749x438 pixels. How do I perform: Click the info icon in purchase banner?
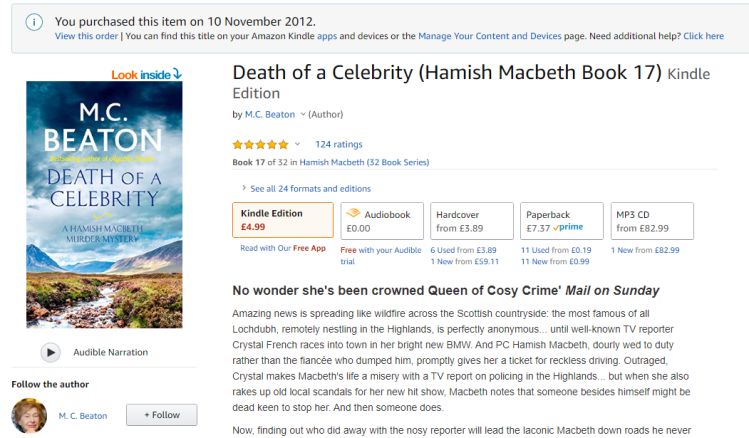point(34,21)
